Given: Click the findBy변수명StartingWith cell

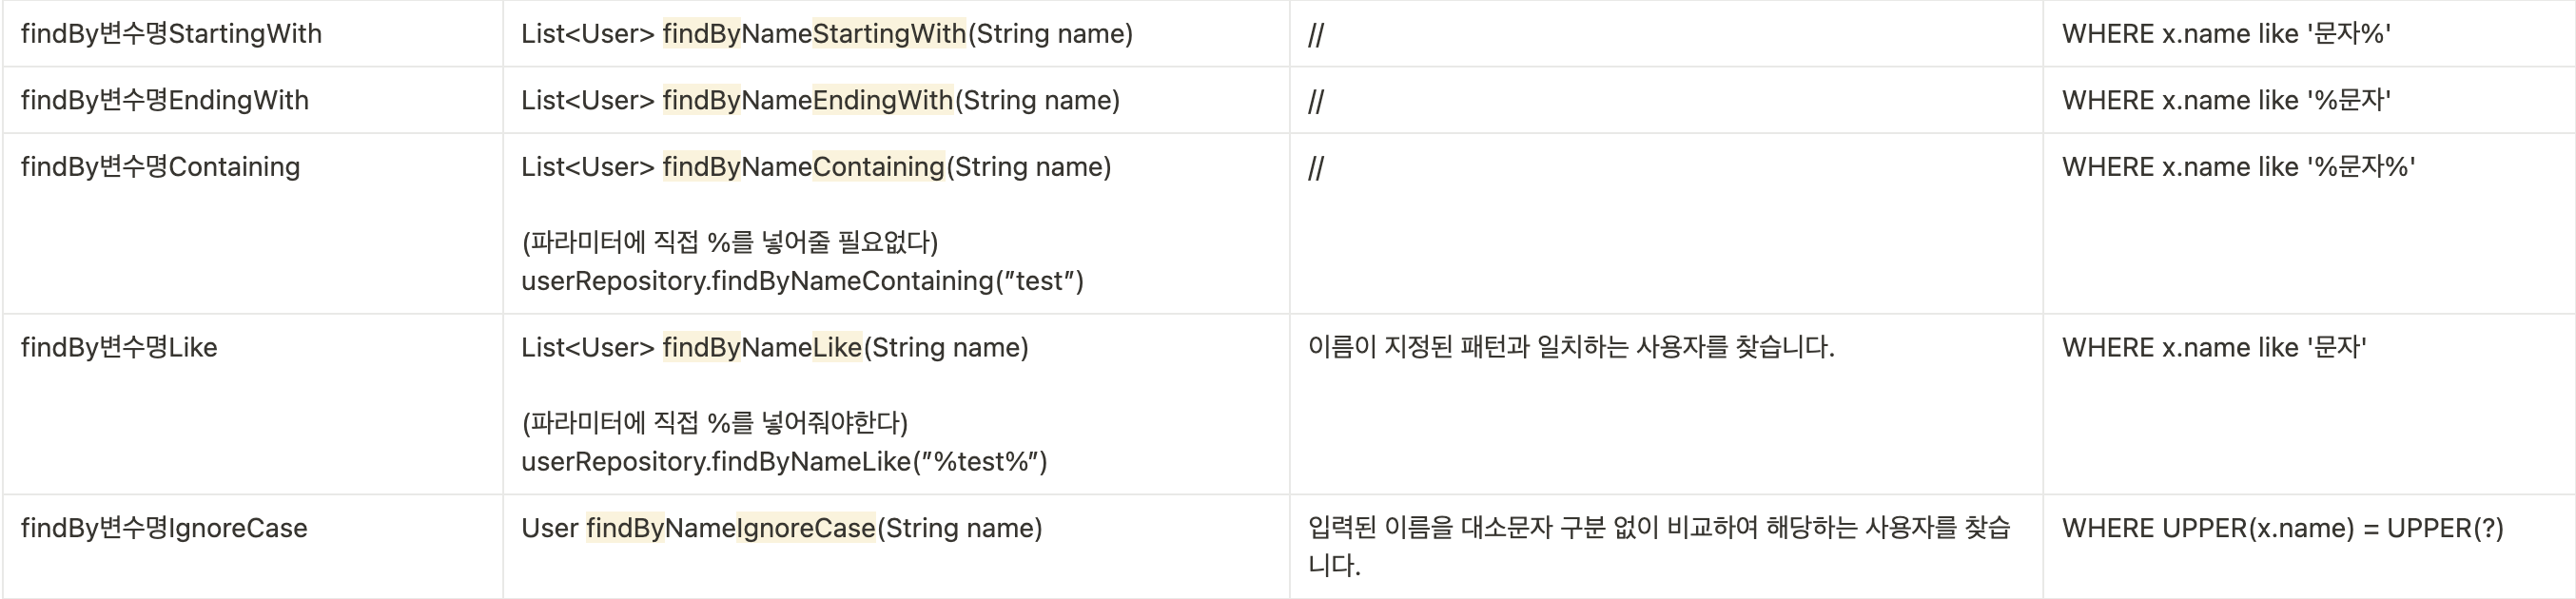Looking at the screenshot, I should pos(252,34).
